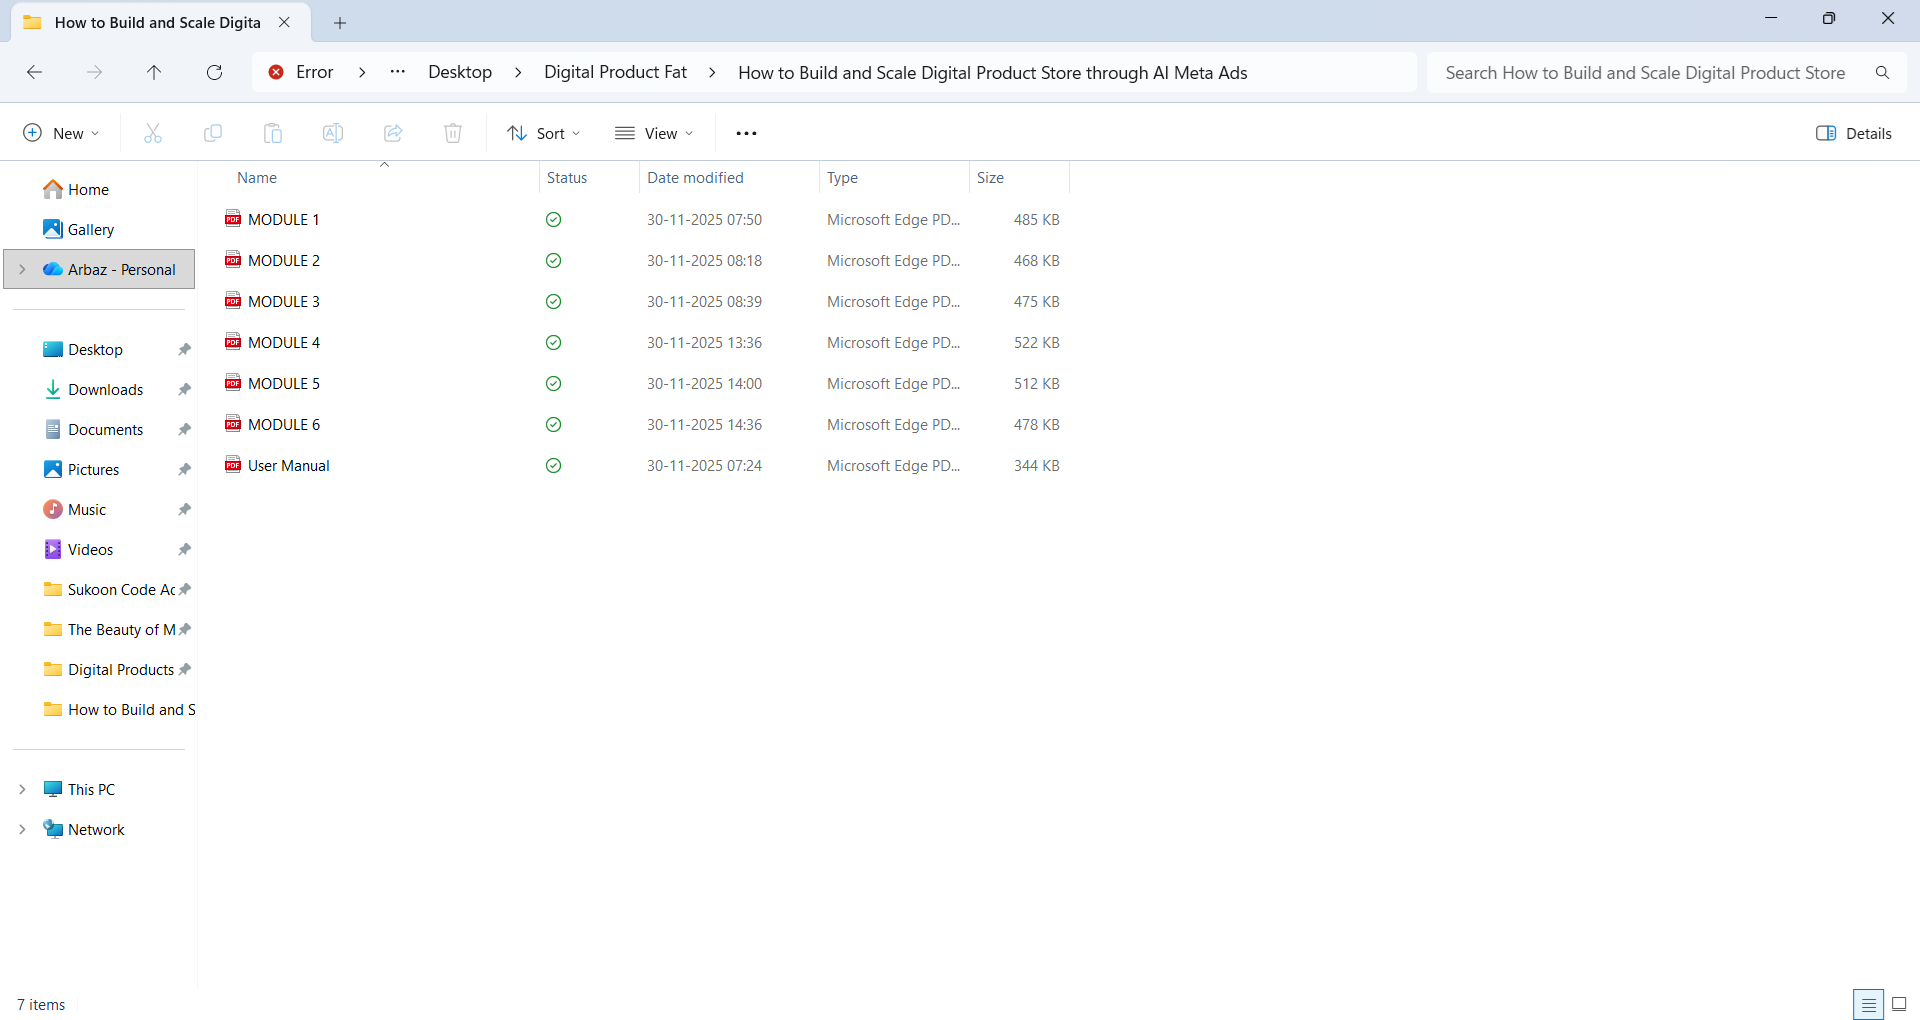Open the See more options menu
Image resolution: width=1920 pixels, height=1020 pixels.
pyautogui.click(x=746, y=133)
